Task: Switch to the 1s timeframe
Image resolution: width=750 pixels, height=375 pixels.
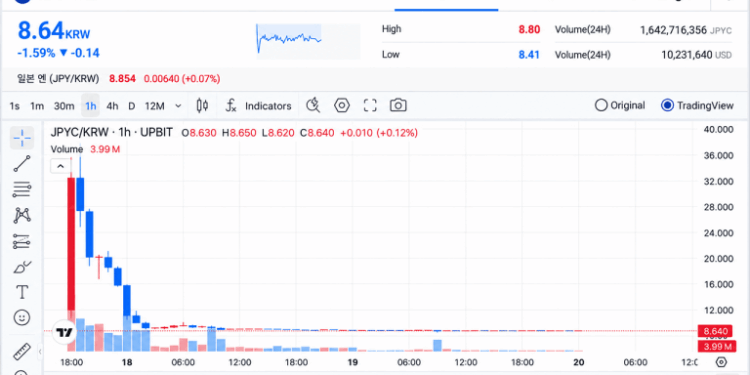Action: pos(15,106)
